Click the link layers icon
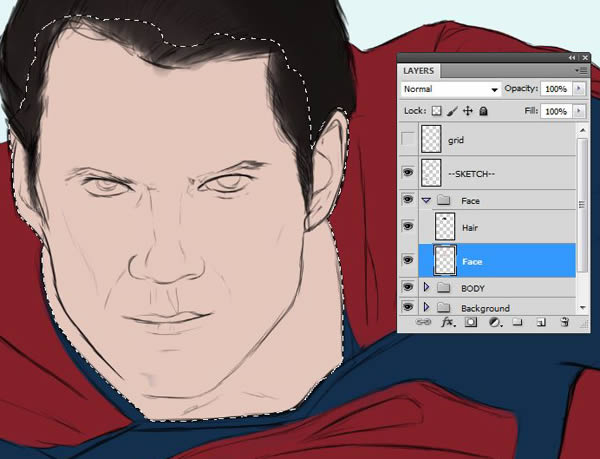 [x=423, y=322]
